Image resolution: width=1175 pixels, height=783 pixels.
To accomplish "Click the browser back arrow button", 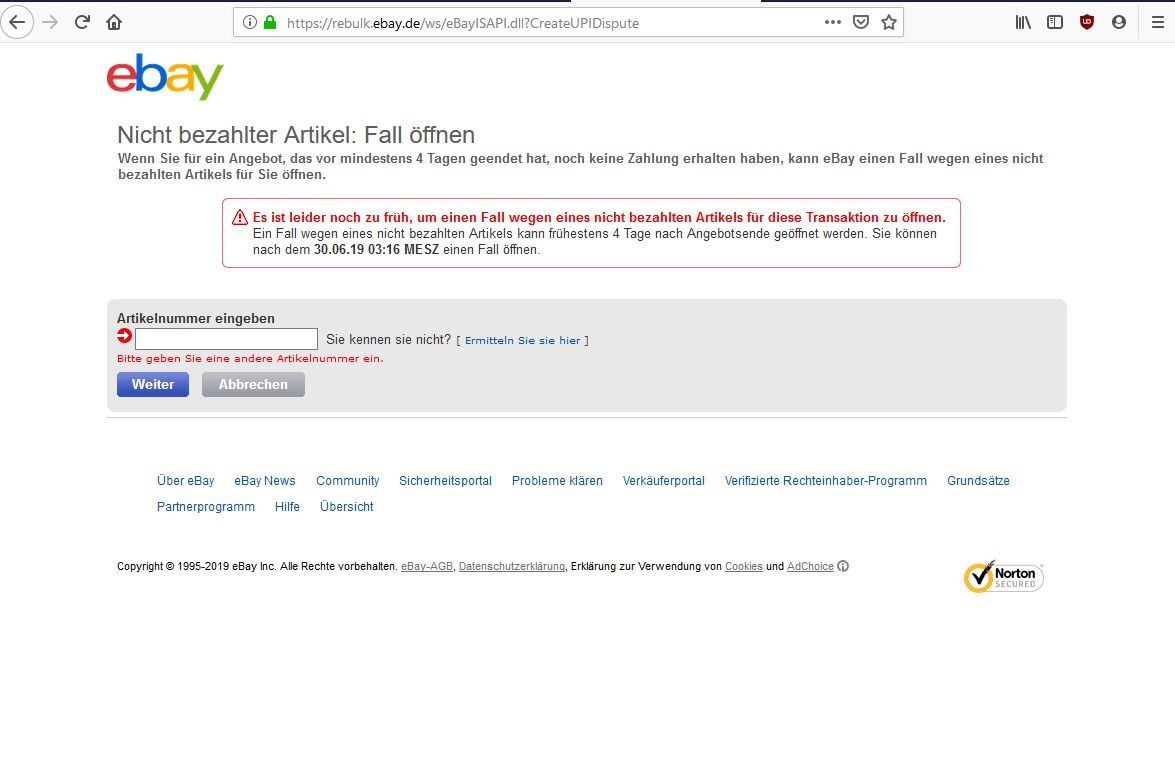I will 17,22.
